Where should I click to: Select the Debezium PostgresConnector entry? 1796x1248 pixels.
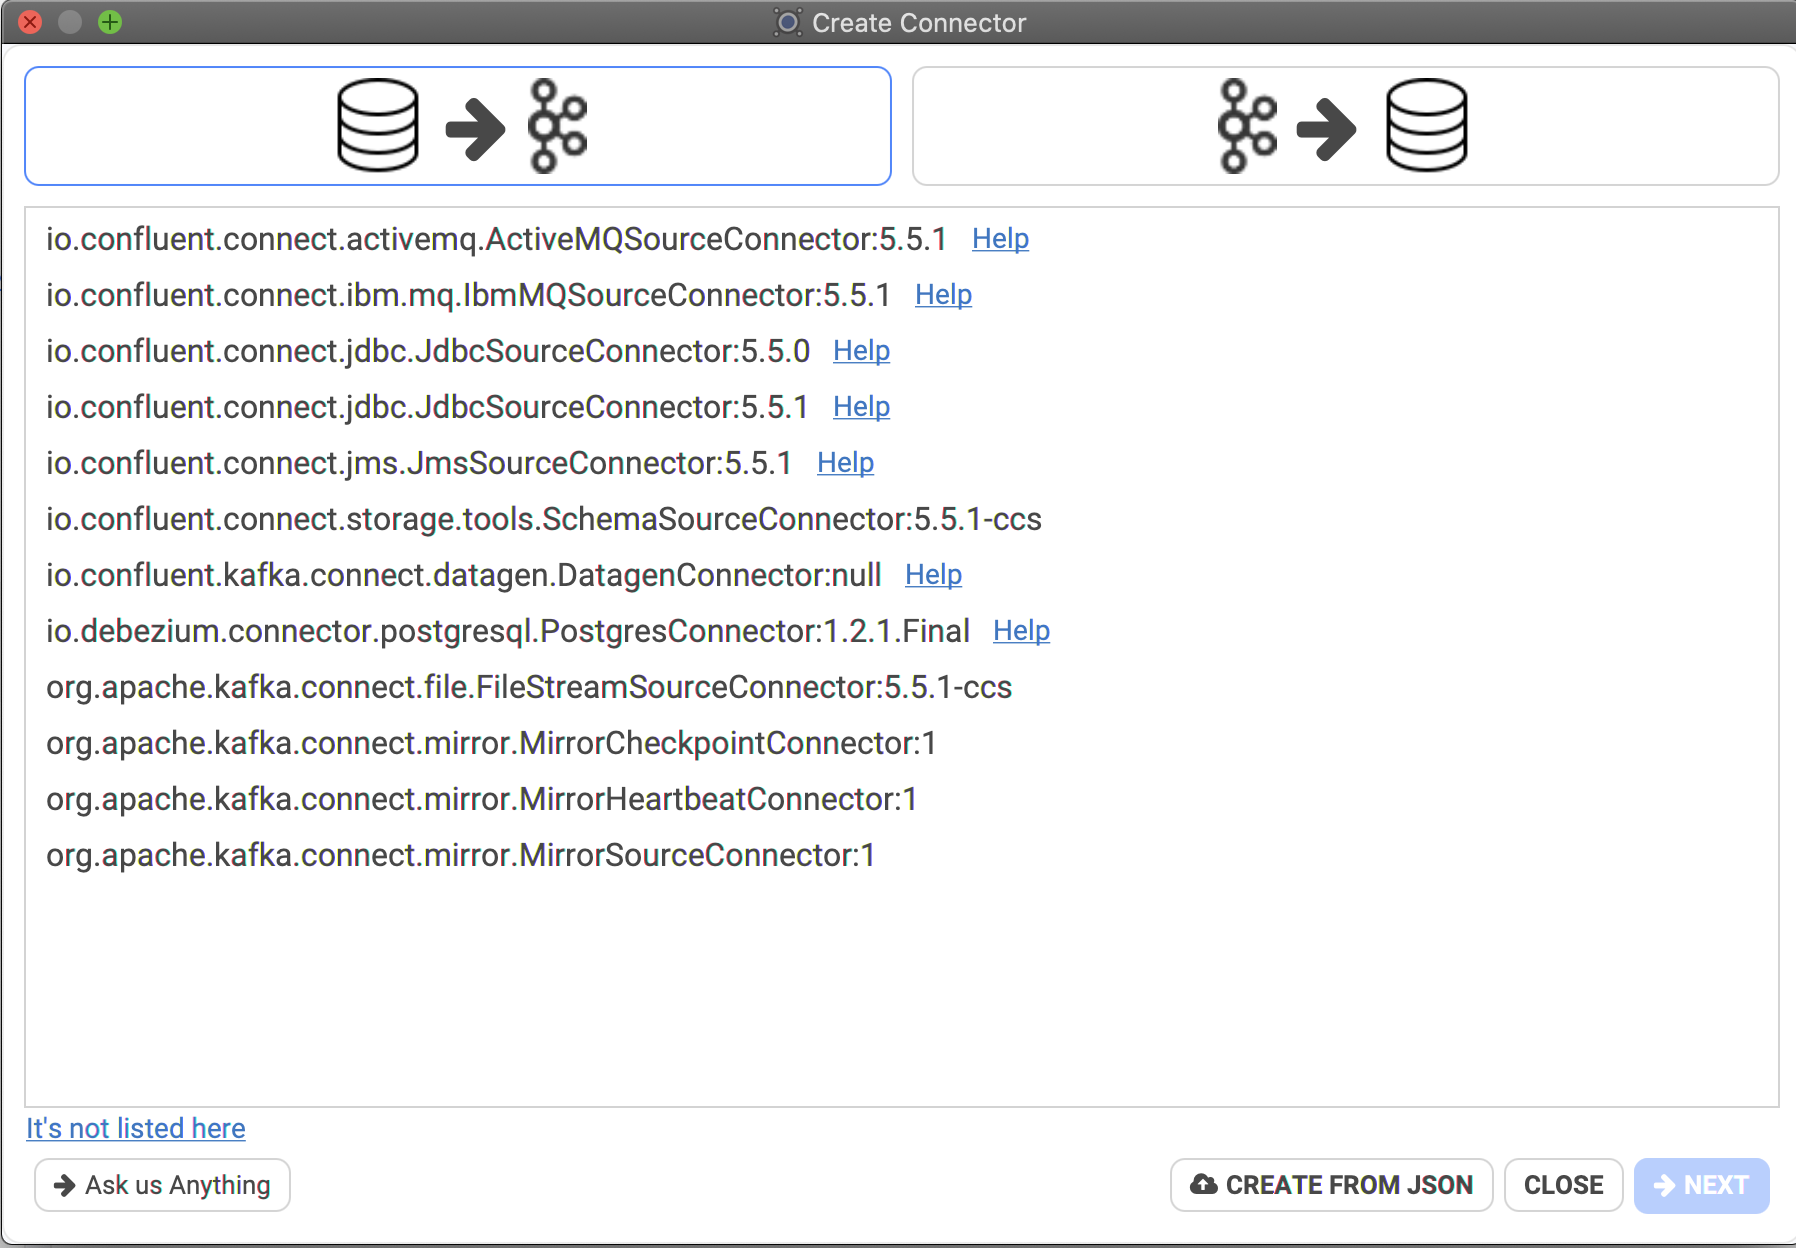tap(508, 631)
